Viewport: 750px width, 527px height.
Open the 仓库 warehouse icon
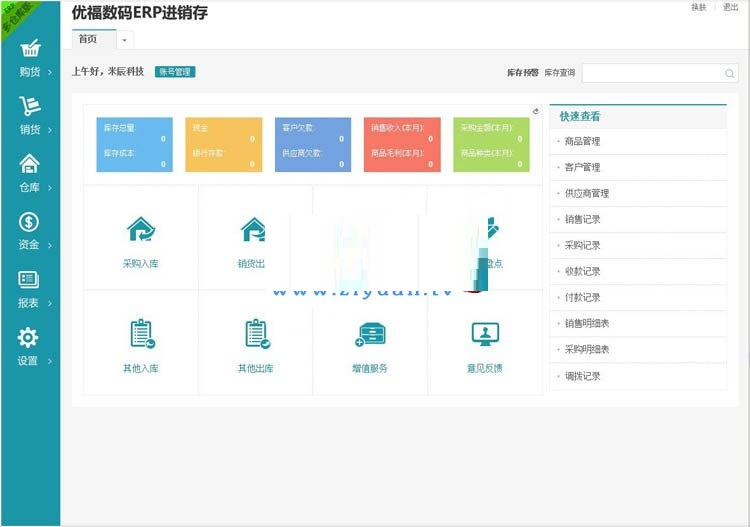30,164
